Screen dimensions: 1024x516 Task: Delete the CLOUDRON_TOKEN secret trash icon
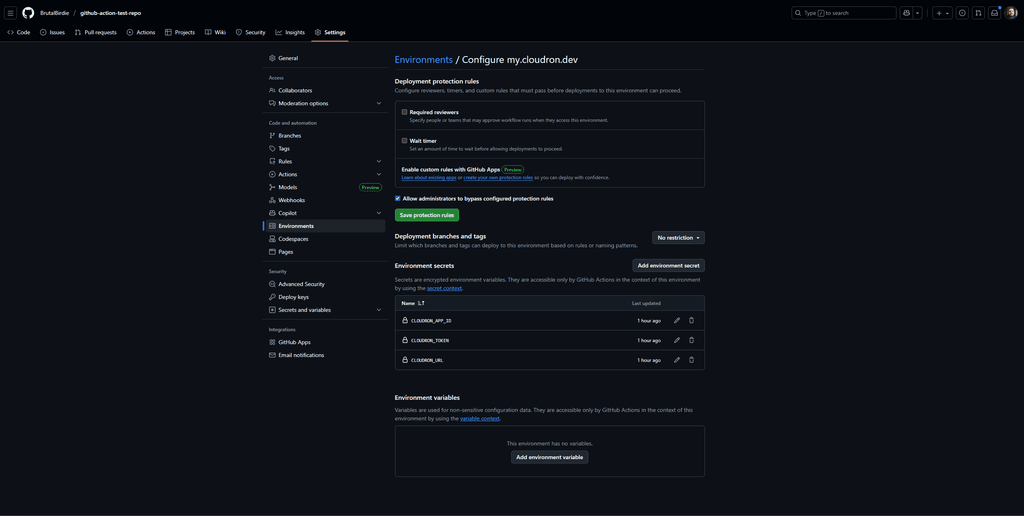coord(691,340)
